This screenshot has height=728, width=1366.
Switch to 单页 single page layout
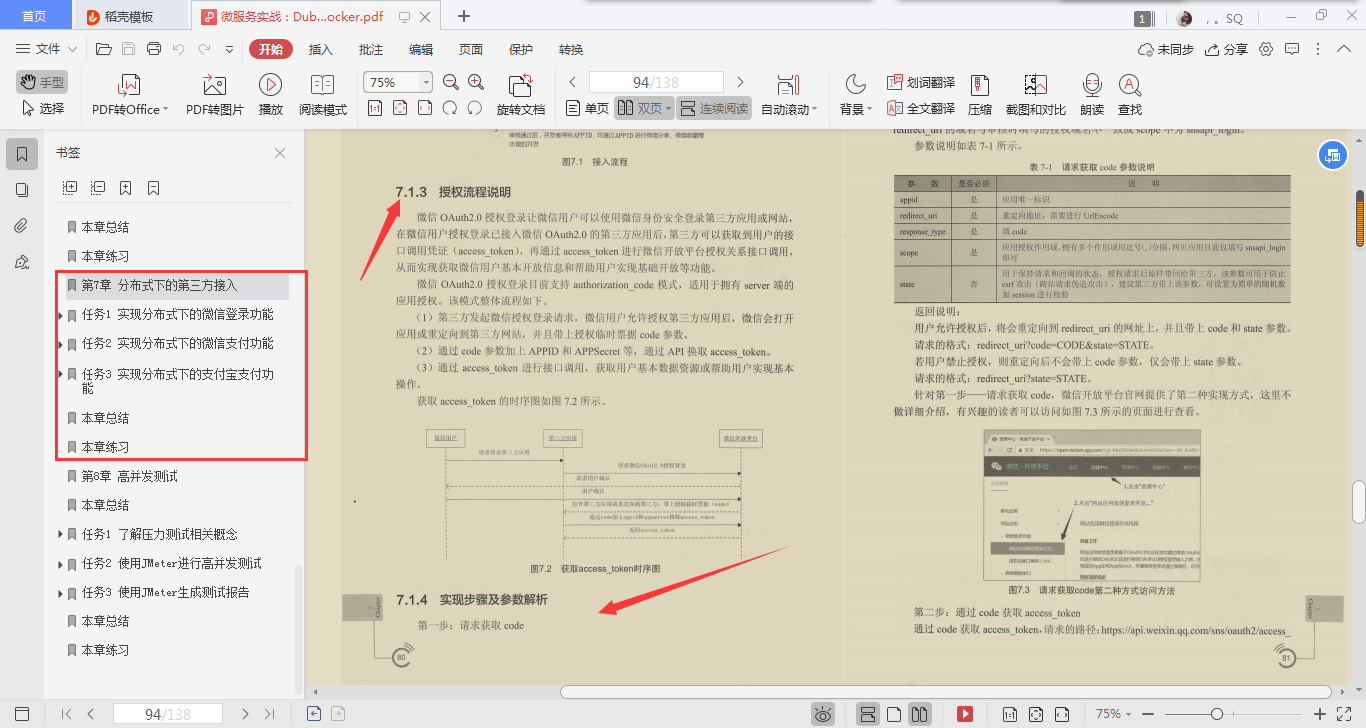point(587,108)
